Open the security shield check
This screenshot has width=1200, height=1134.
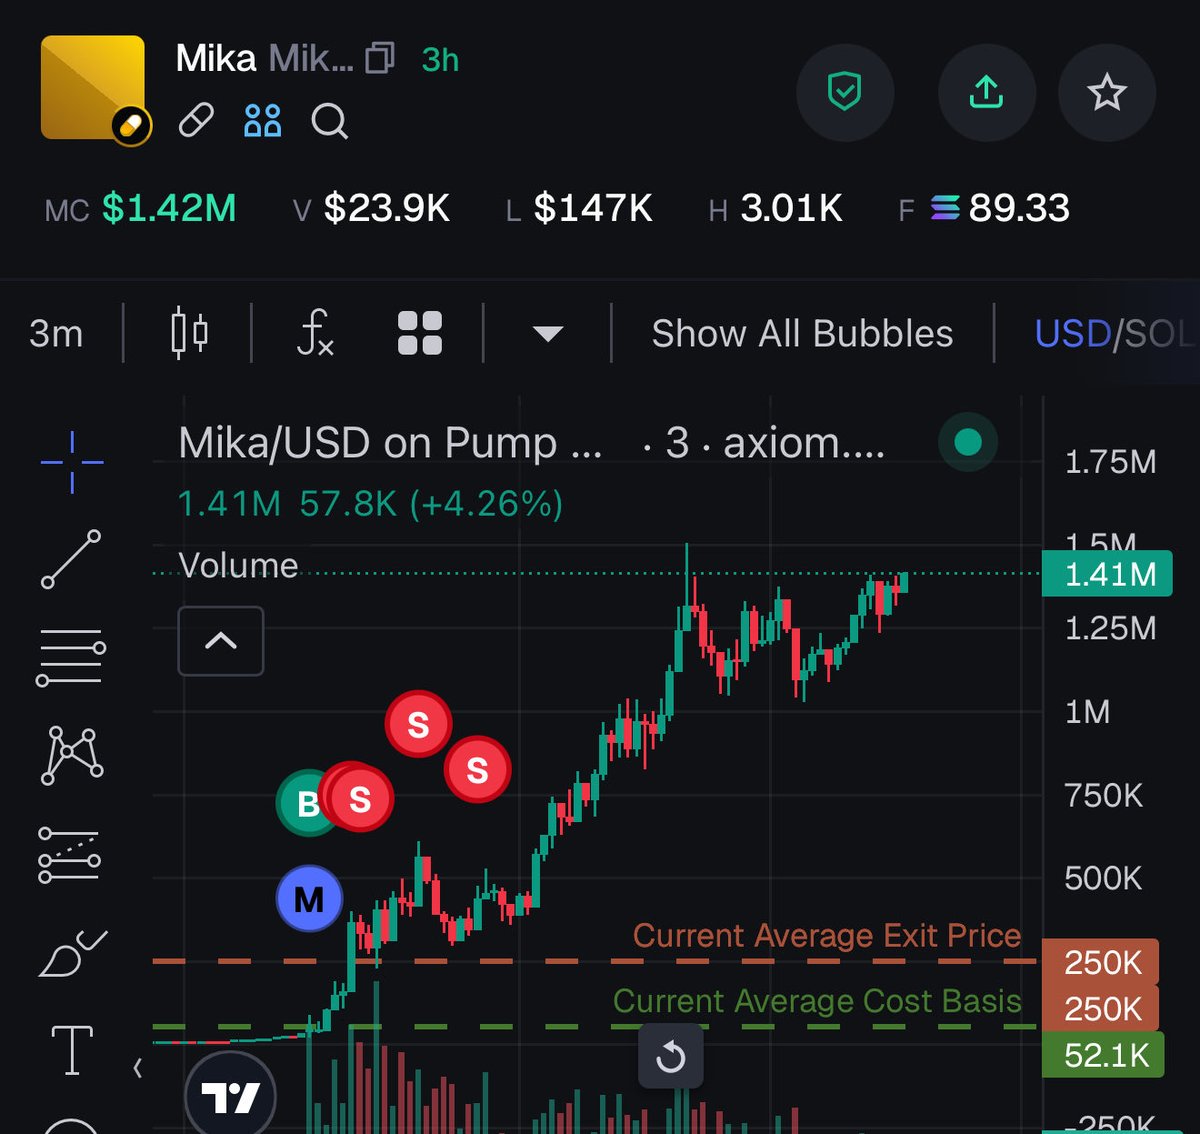pyautogui.click(x=845, y=92)
